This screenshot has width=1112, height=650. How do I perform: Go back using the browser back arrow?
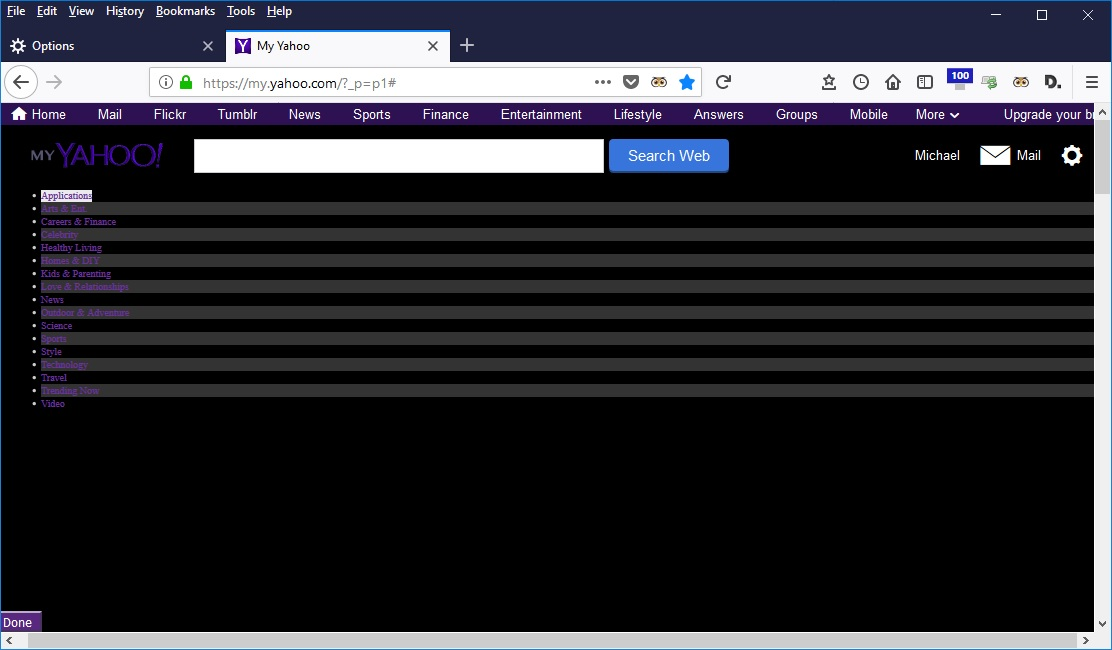[21, 82]
